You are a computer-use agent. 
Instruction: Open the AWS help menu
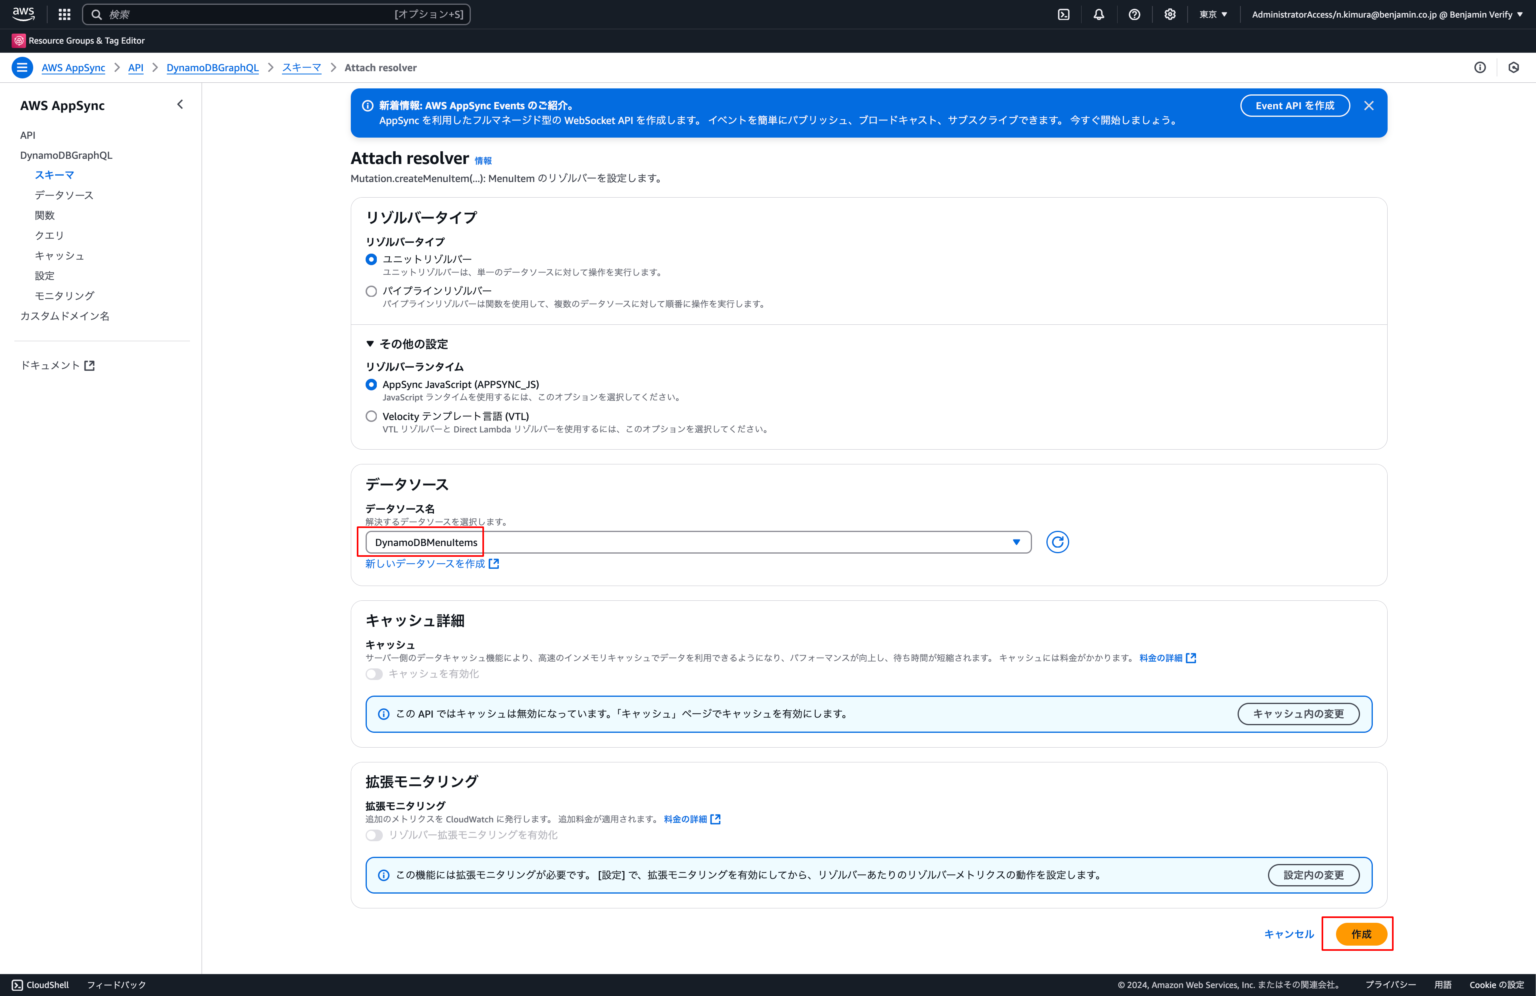(x=1134, y=14)
